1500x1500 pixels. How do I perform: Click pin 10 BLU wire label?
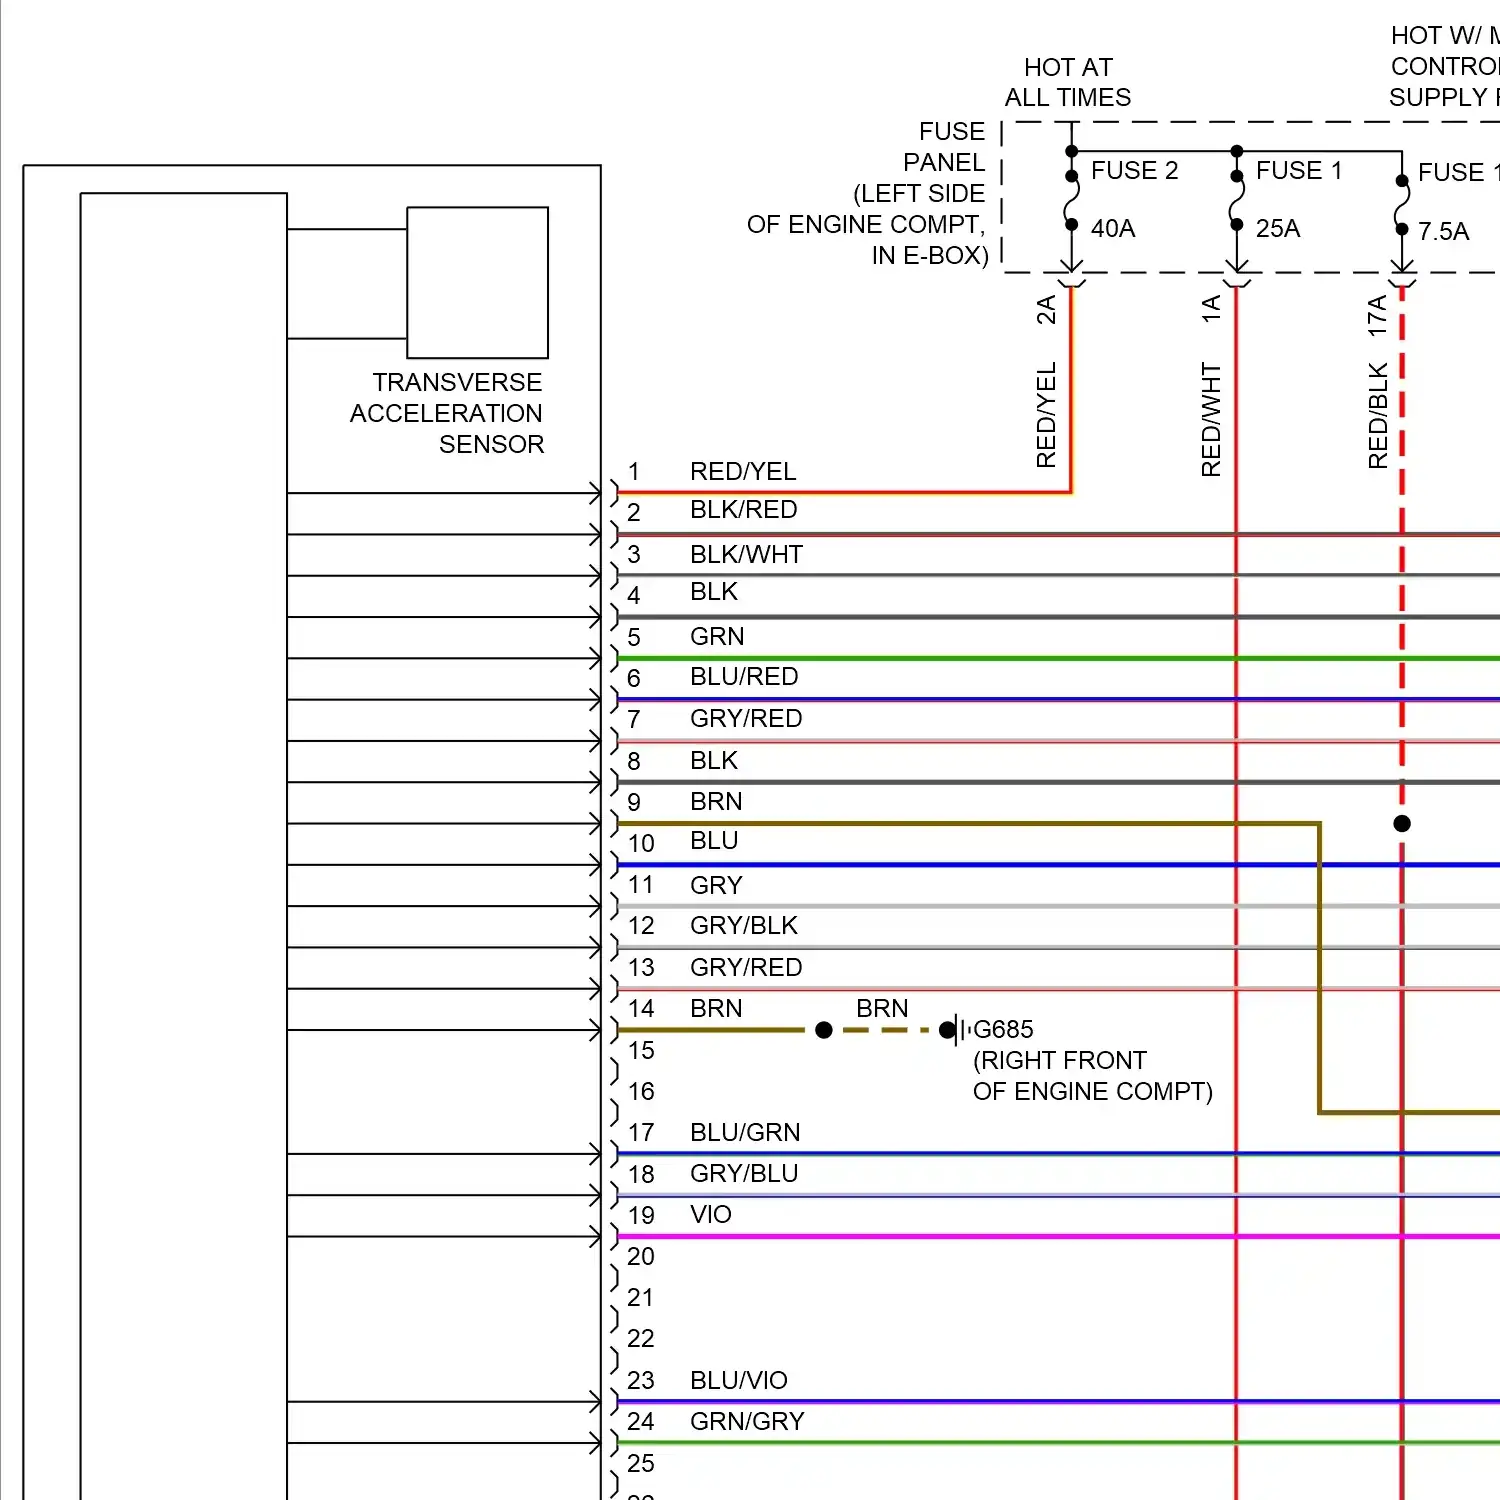point(714,841)
